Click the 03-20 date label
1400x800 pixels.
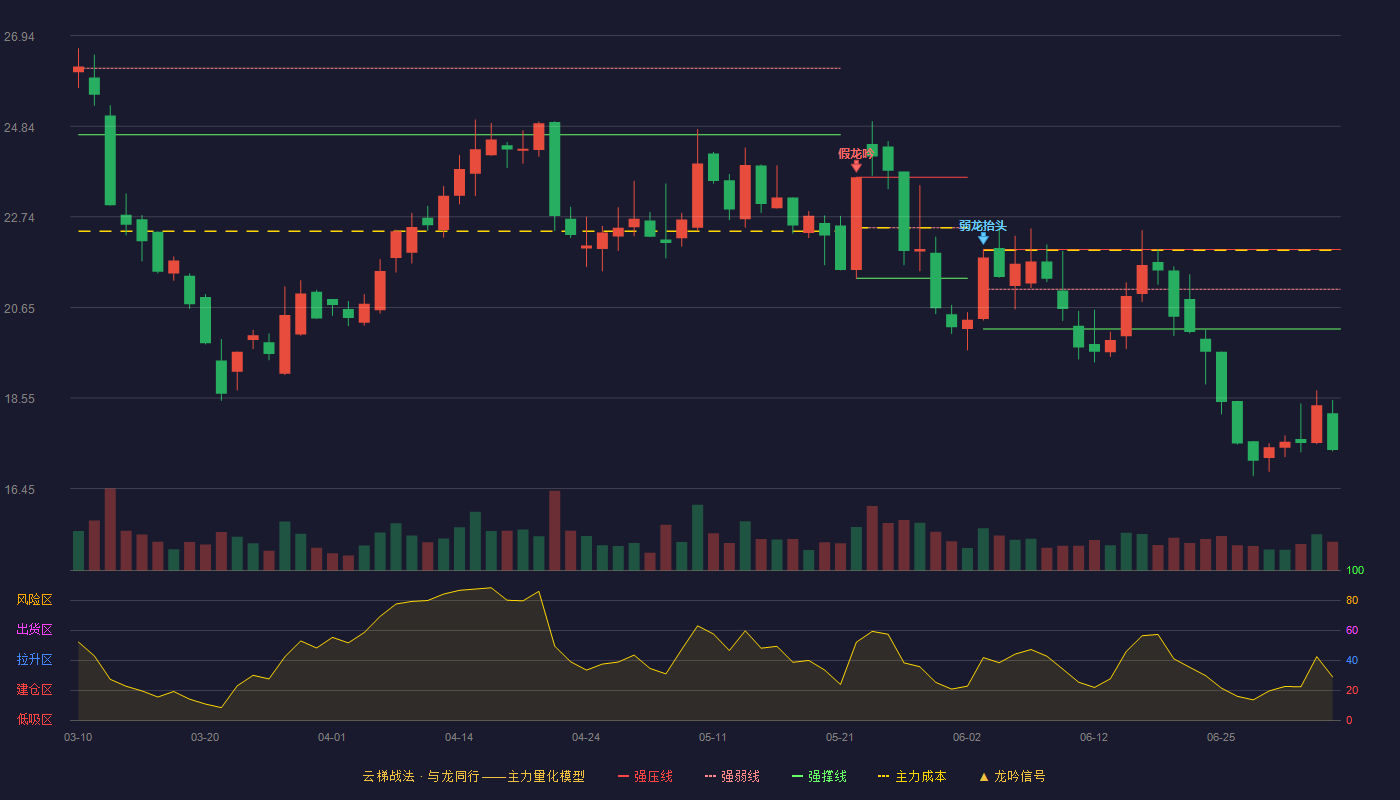click(x=205, y=737)
